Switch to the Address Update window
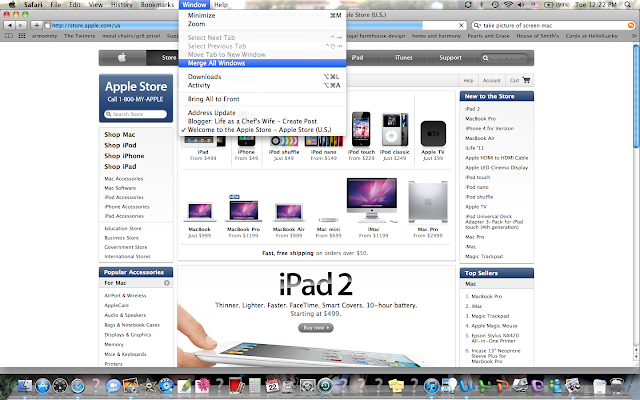Screen dimensions: 640x400 [262, 112]
